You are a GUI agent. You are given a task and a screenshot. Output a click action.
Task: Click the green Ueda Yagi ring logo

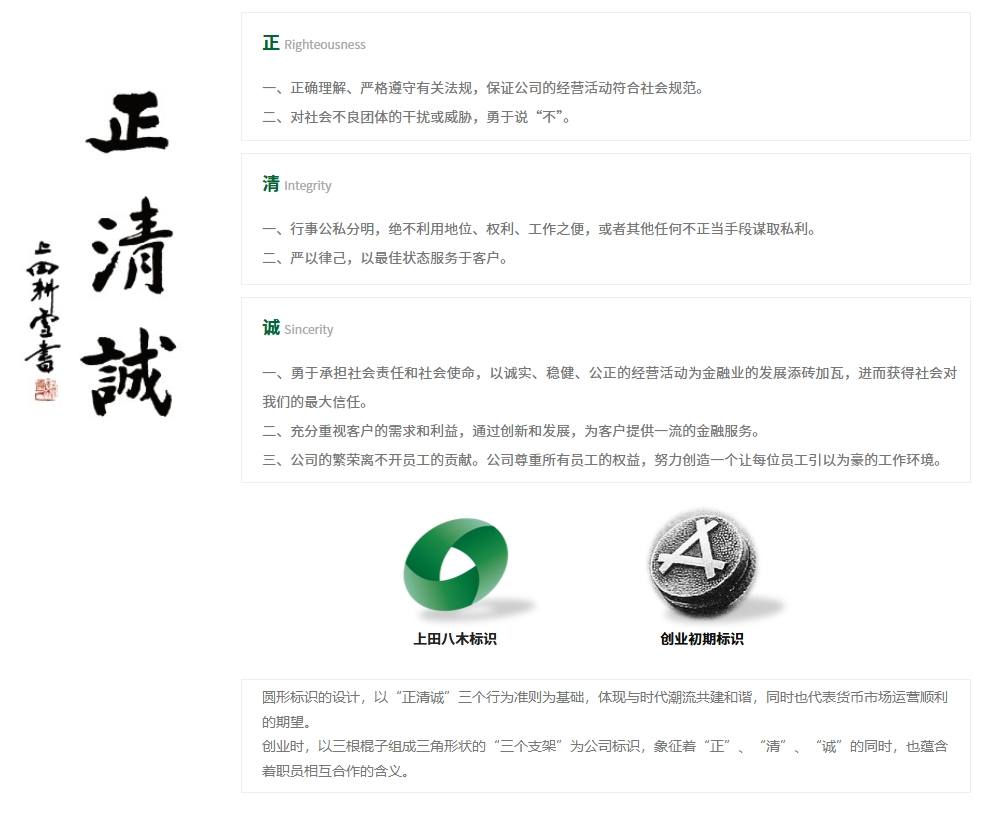[456, 566]
